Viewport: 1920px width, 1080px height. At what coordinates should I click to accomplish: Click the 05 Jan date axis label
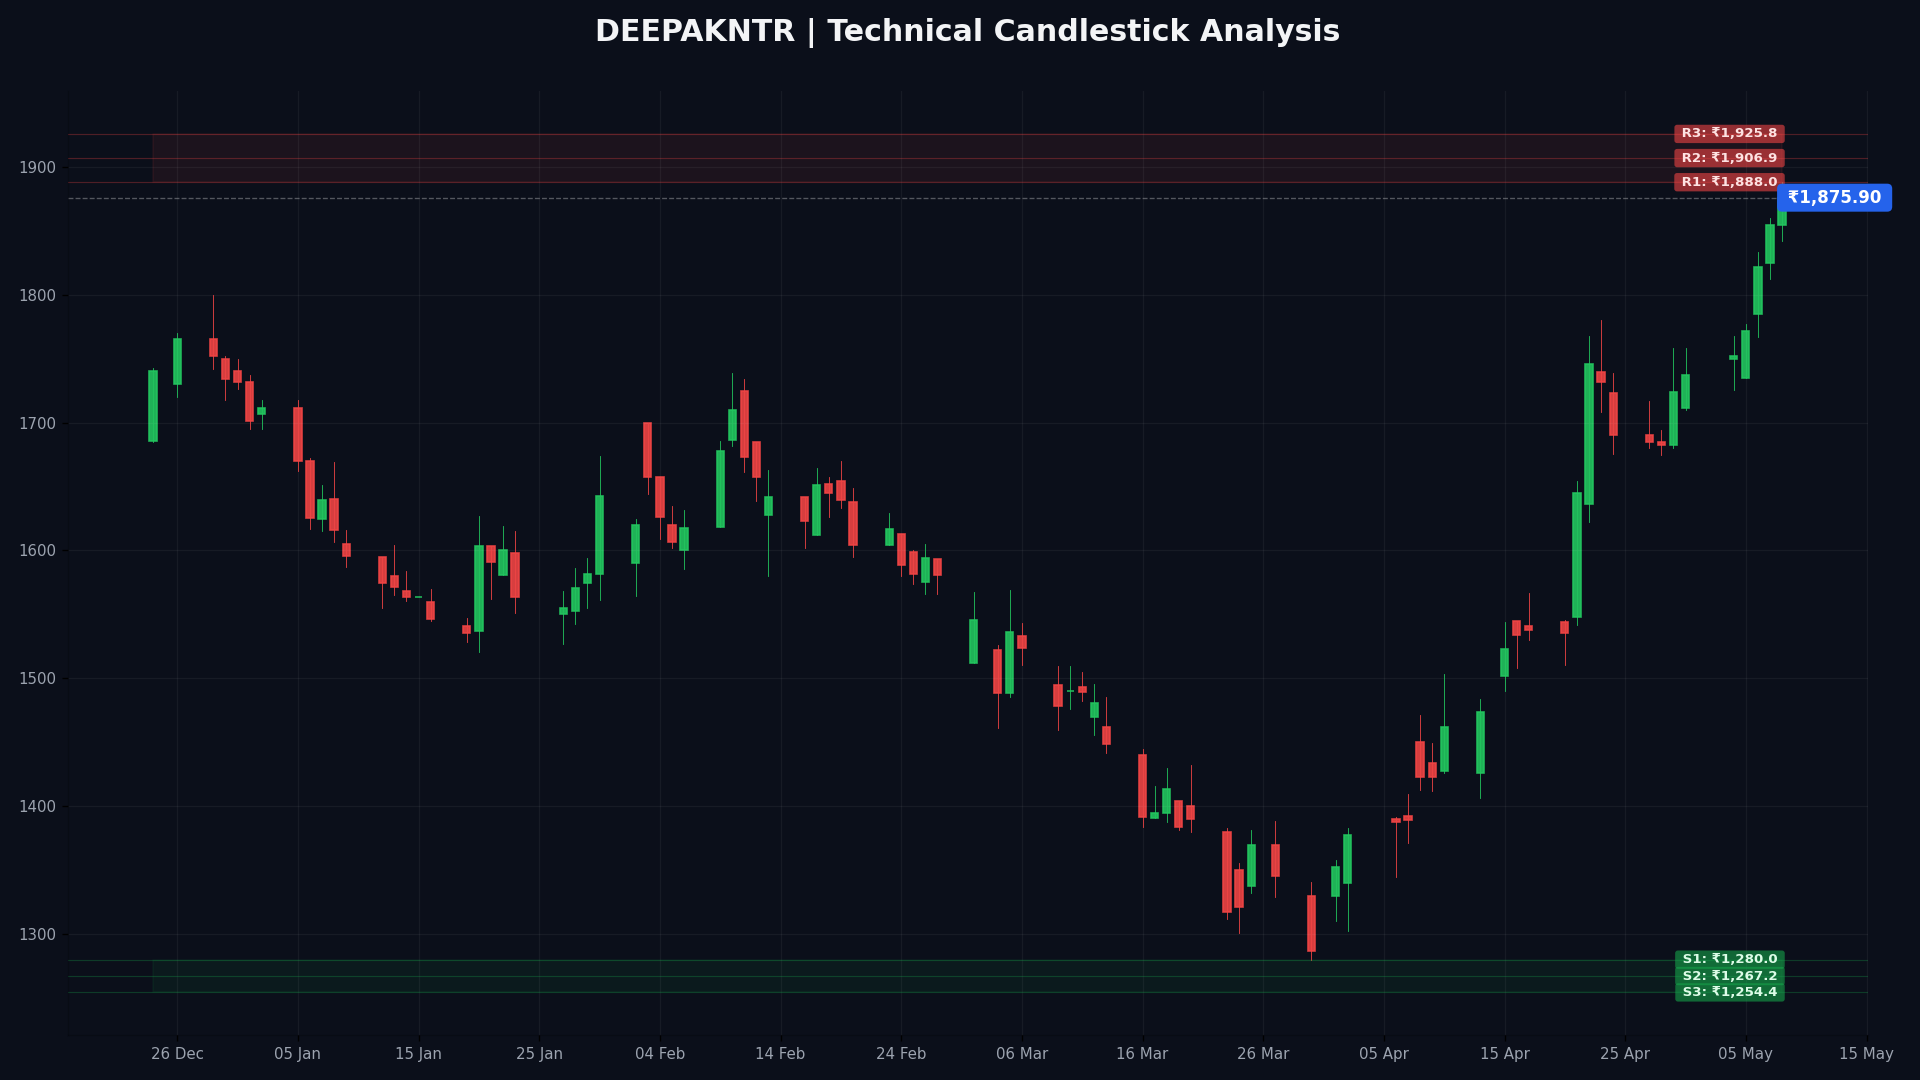(x=298, y=1054)
